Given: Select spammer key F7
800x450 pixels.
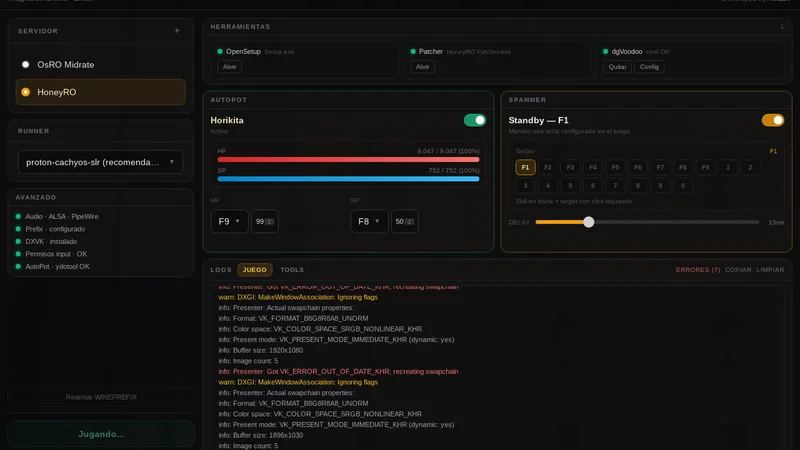Looking at the screenshot, I should [x=660, y=167].
